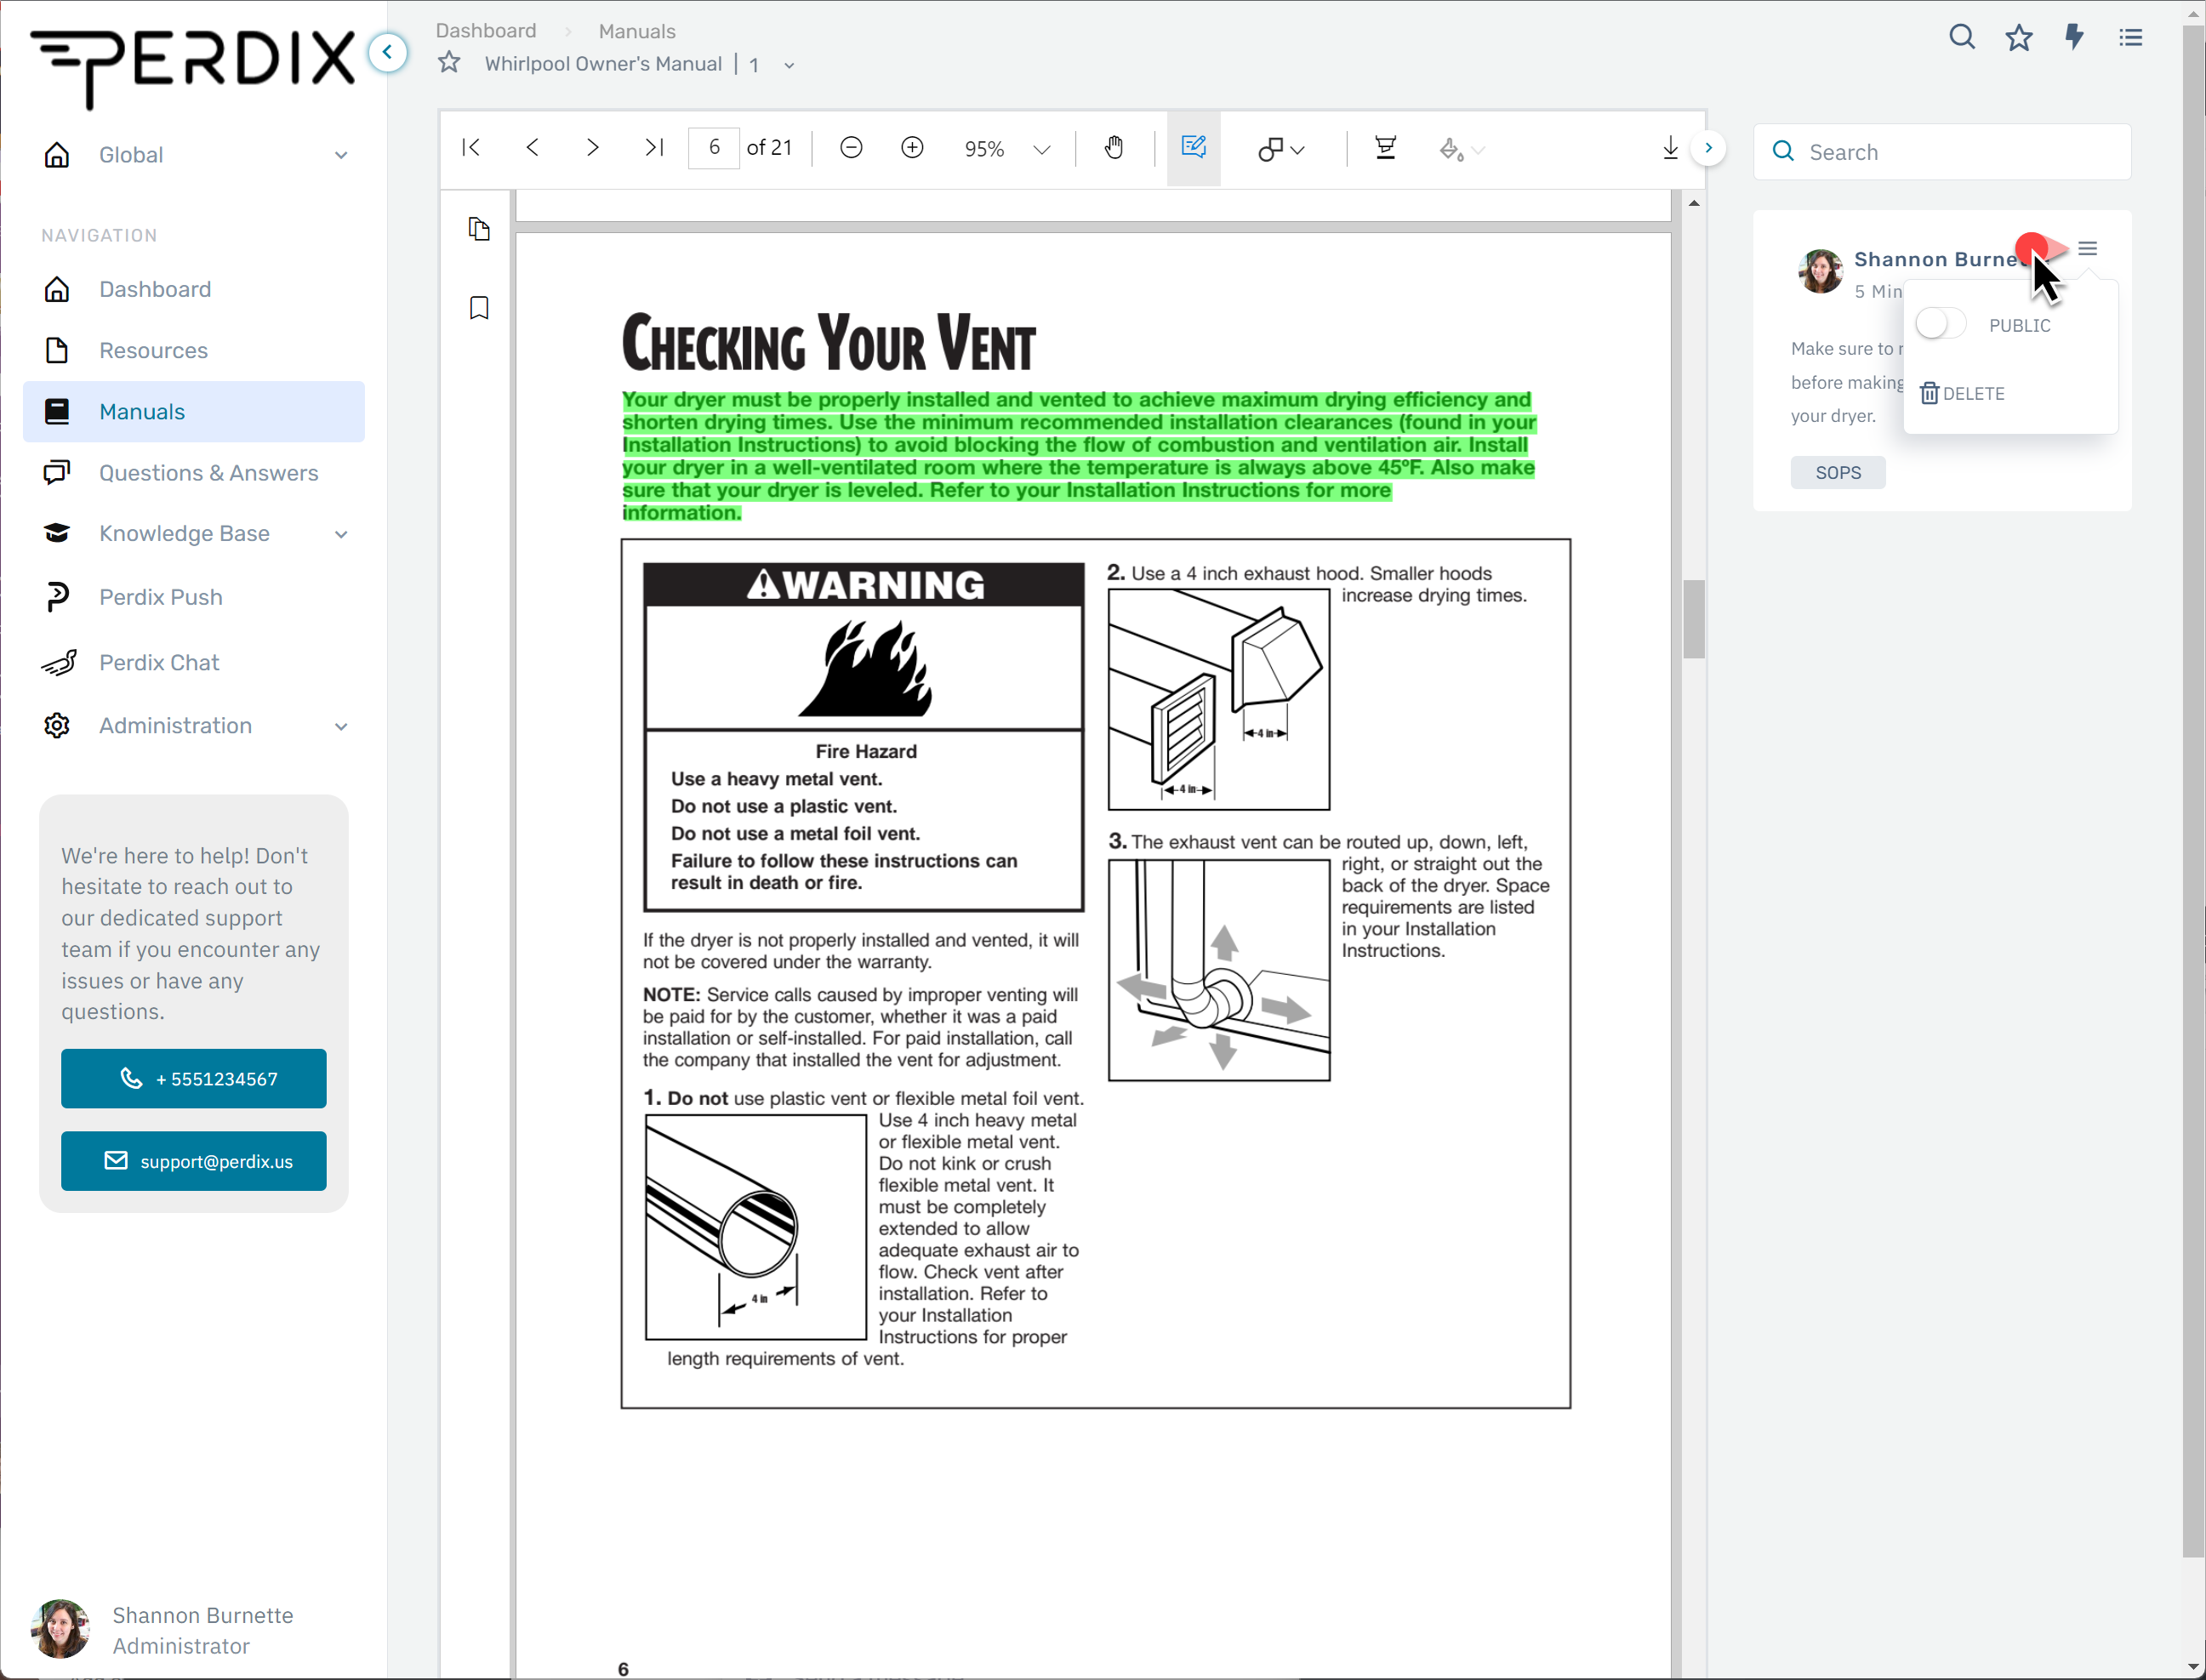This screenshot has width=2206, height=1680.
Task: Open the shapes tool dropdown
Action: (x=1281, y=149)
